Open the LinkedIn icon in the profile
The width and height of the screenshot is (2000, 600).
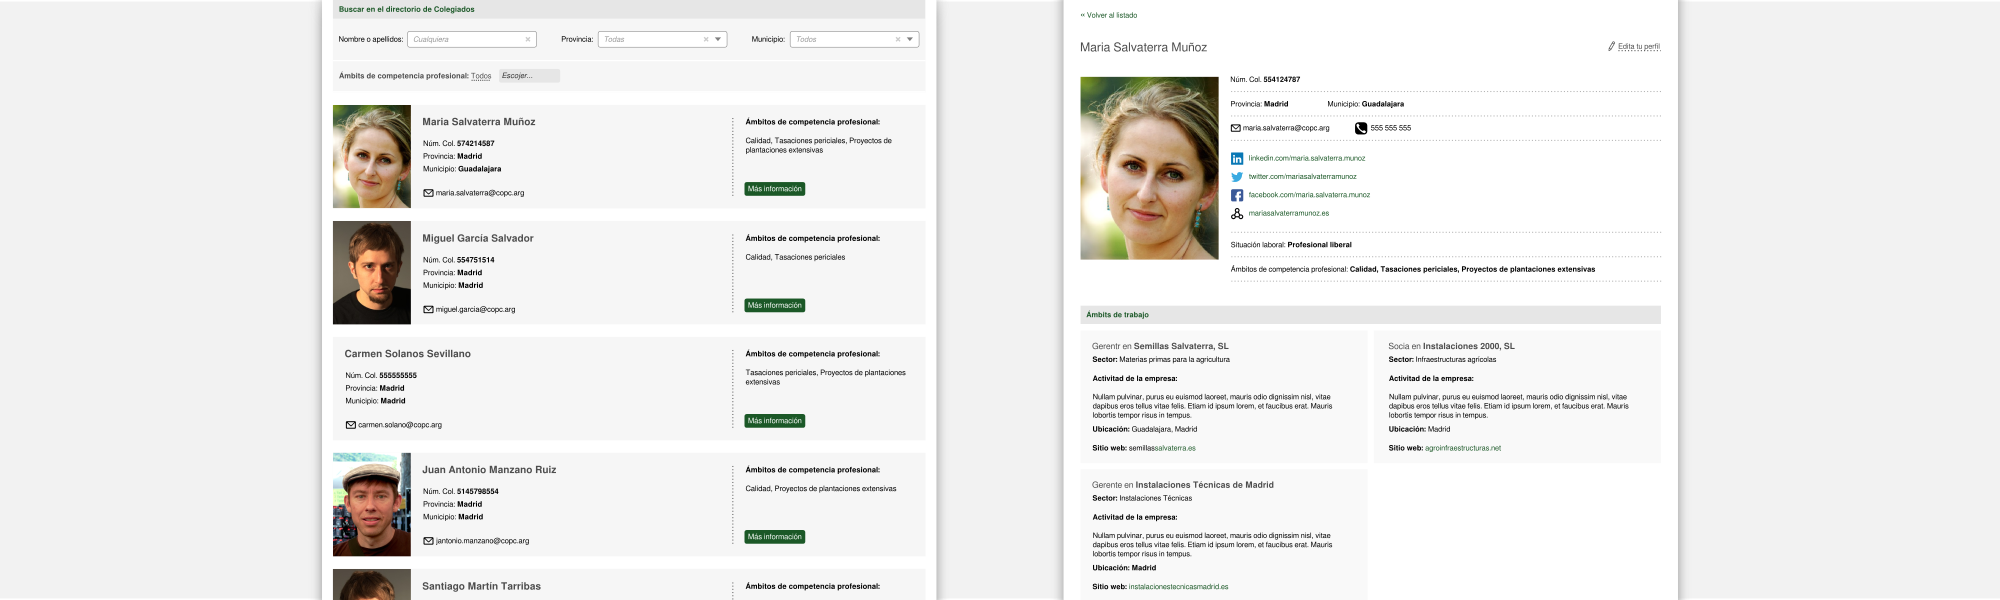tap(1237, 158)
